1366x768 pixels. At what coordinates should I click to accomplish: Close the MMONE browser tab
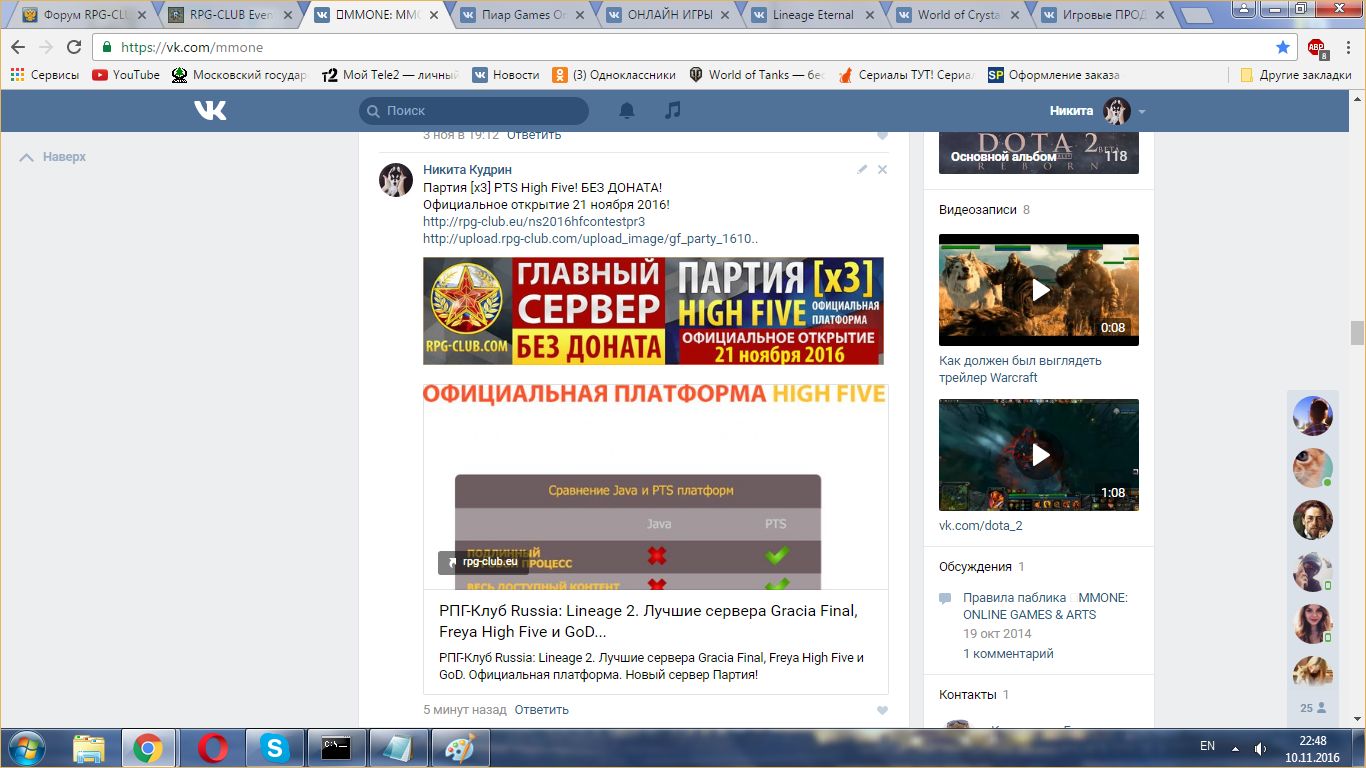click(x=432, y=15)
